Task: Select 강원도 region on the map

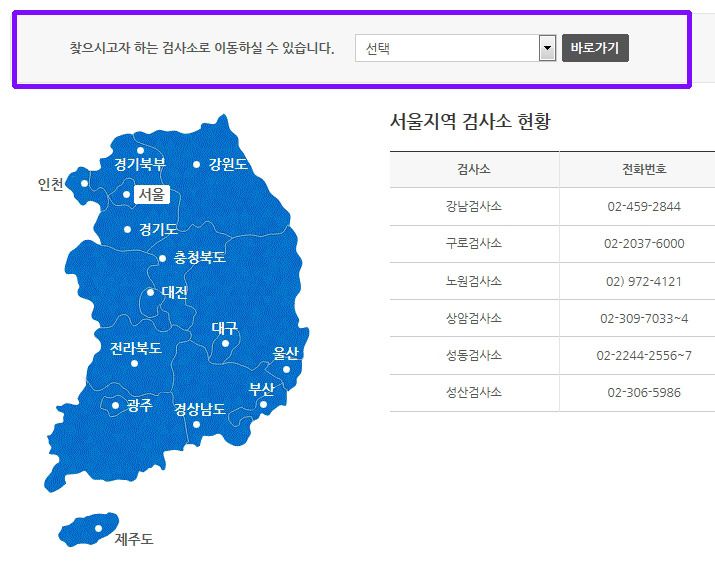Action: click(228, 164)
